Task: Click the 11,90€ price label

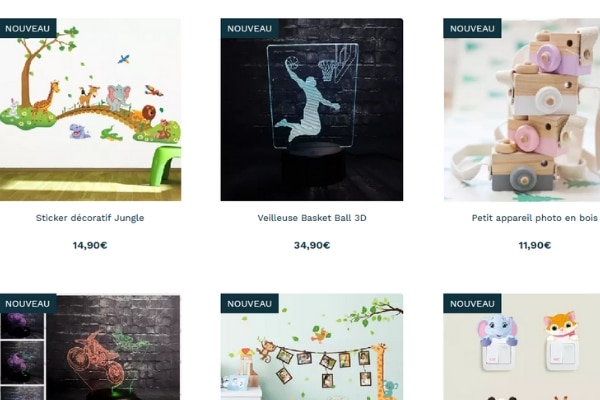Action: [x=535, y=245]
